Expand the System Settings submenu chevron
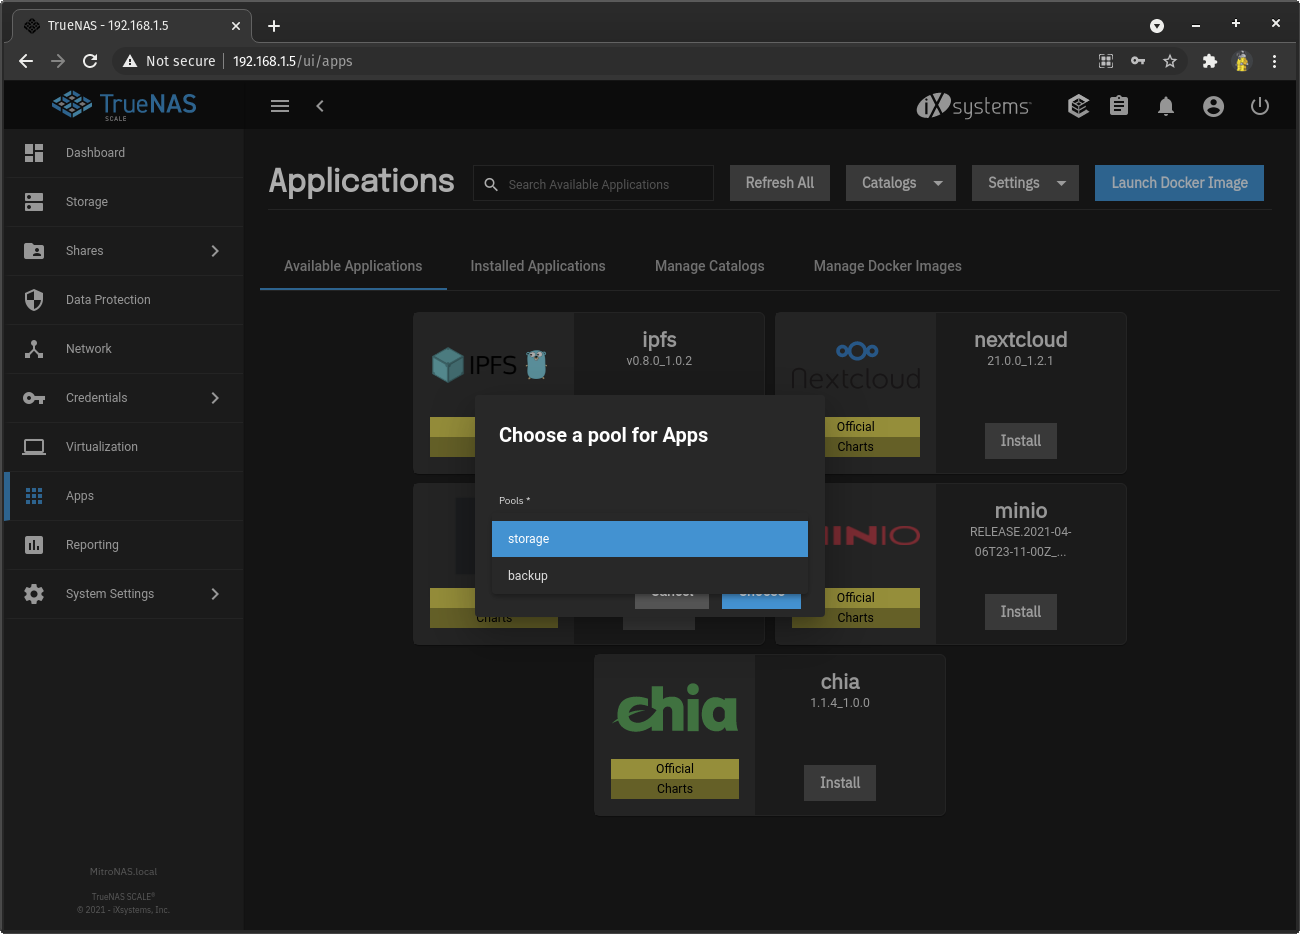The width and height of the screenshot is (1300, 934). pos(215,594)
